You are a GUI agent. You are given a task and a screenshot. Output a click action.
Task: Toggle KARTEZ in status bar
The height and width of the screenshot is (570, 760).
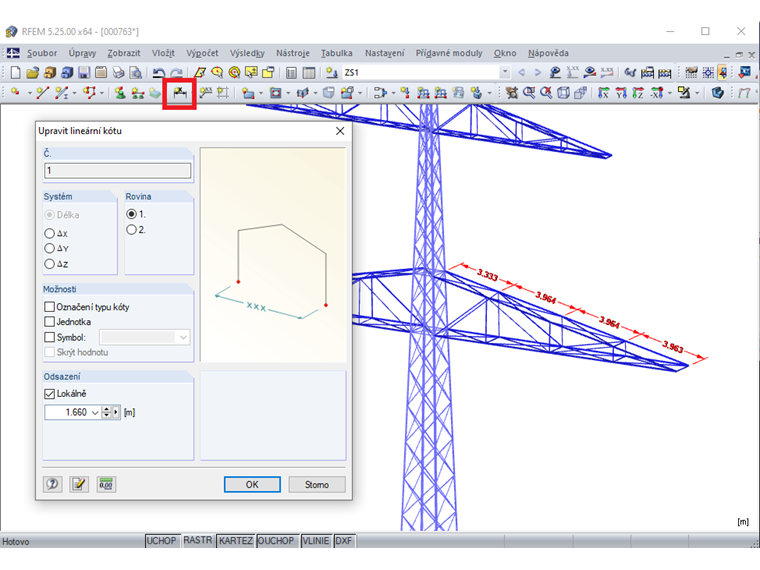(236, 540)
